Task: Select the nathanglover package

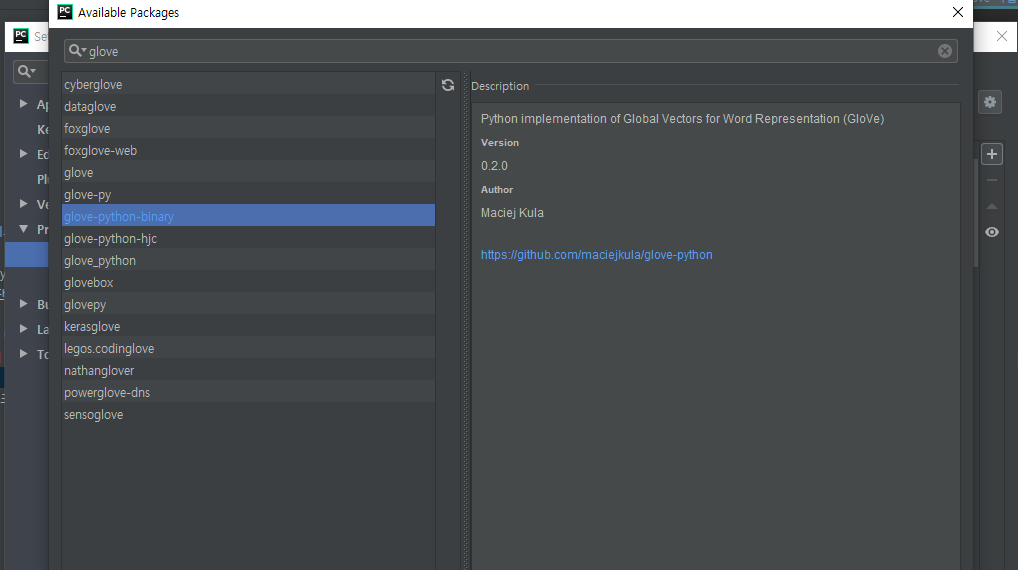Action: coord(249,371)
